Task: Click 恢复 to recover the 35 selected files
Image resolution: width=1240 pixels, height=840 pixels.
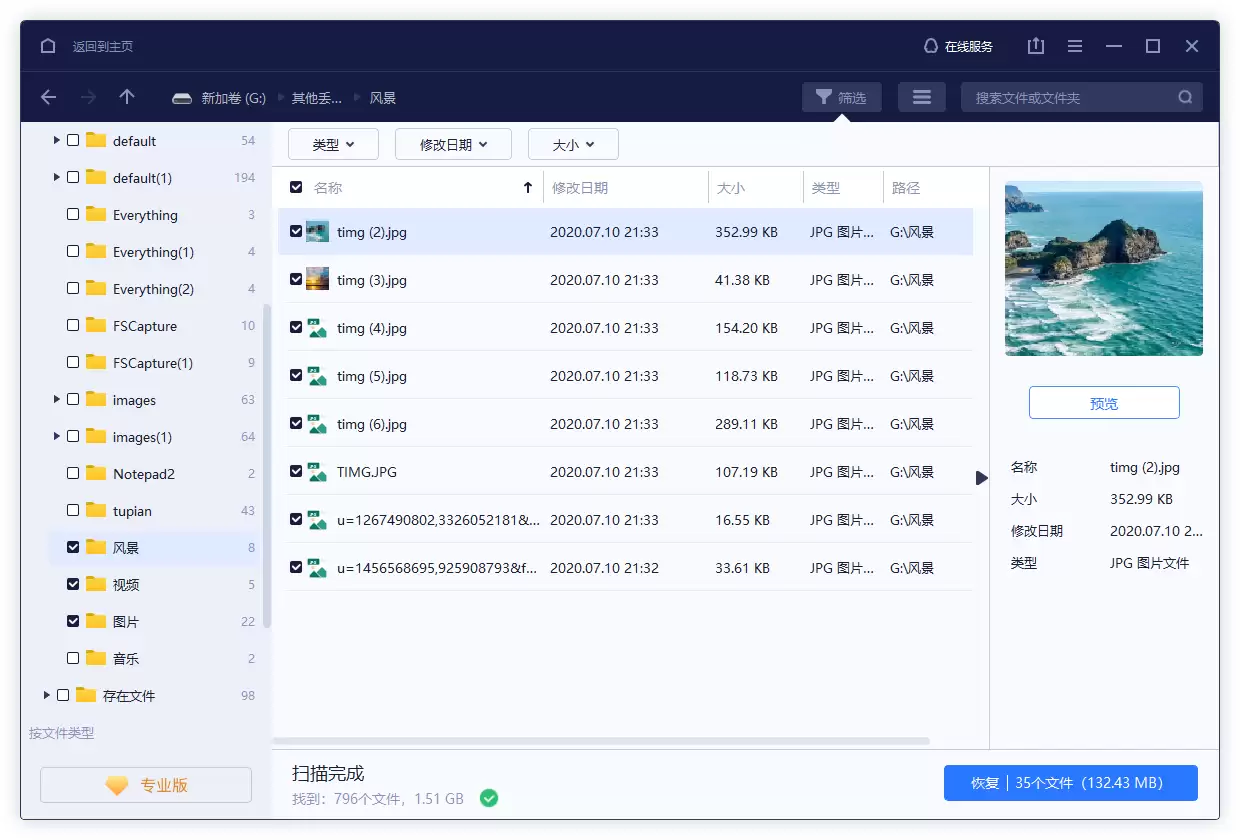Action: click(1069, 783)
